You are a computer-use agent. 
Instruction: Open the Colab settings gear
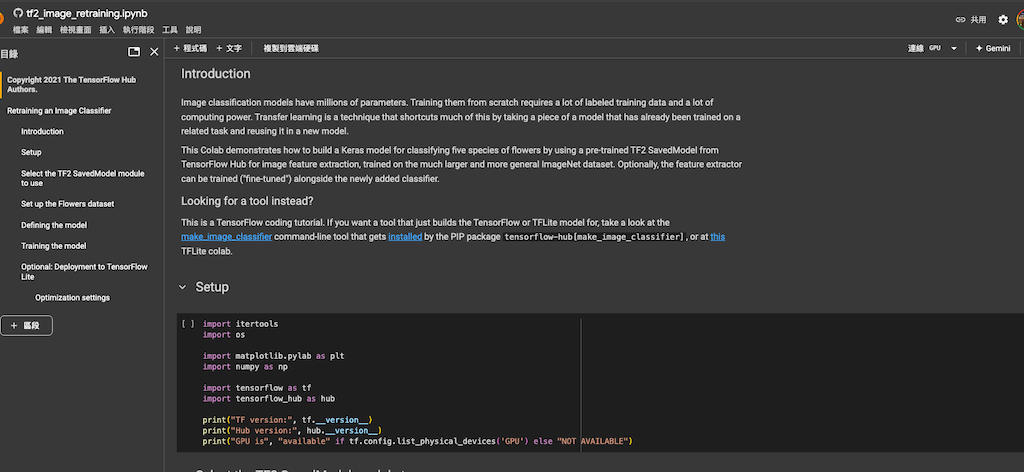pyautogui.click(x=1003, y=20)
